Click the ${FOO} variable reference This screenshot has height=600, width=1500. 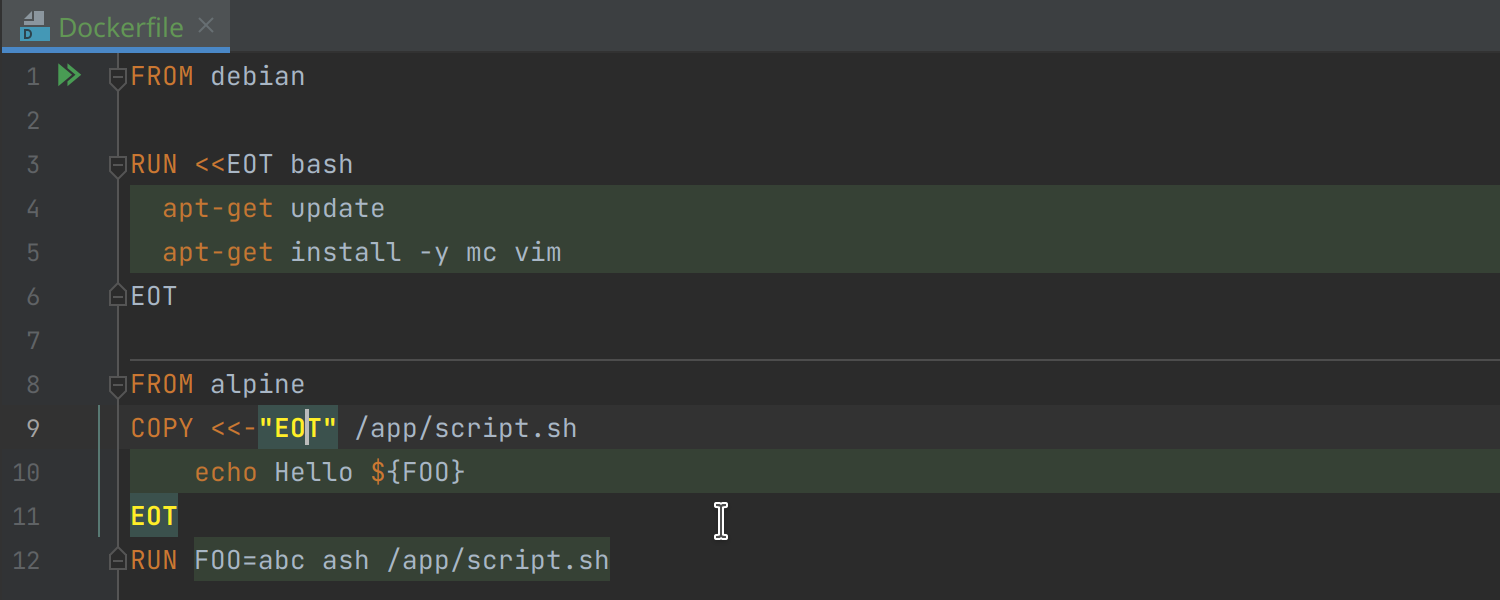coord(417,472)
